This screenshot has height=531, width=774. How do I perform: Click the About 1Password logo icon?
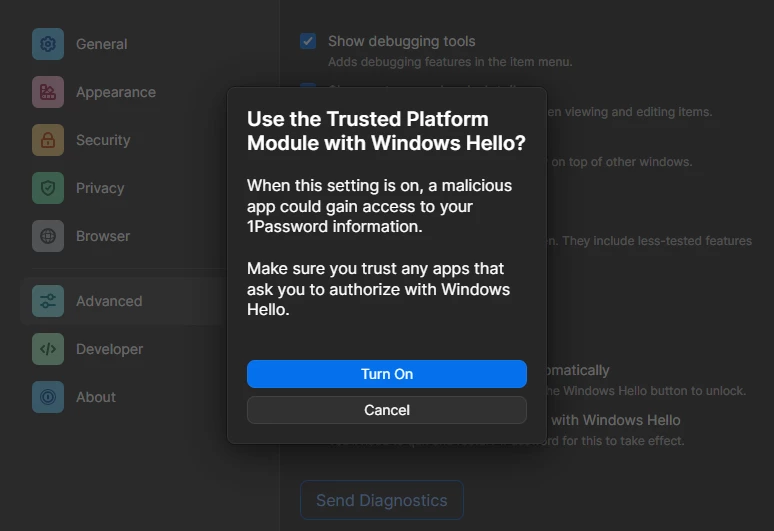pyautogui.click(x=48, y=397)
